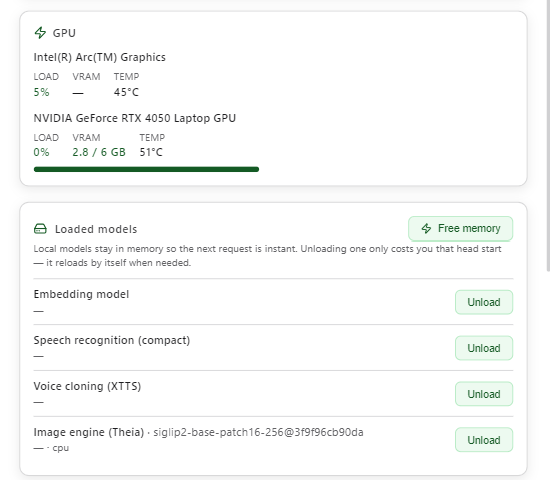The width and height of the screenshot is (550, 480).
Task: Unload the Embedding model
Action: pyautogui.click(x=484, y=302)
